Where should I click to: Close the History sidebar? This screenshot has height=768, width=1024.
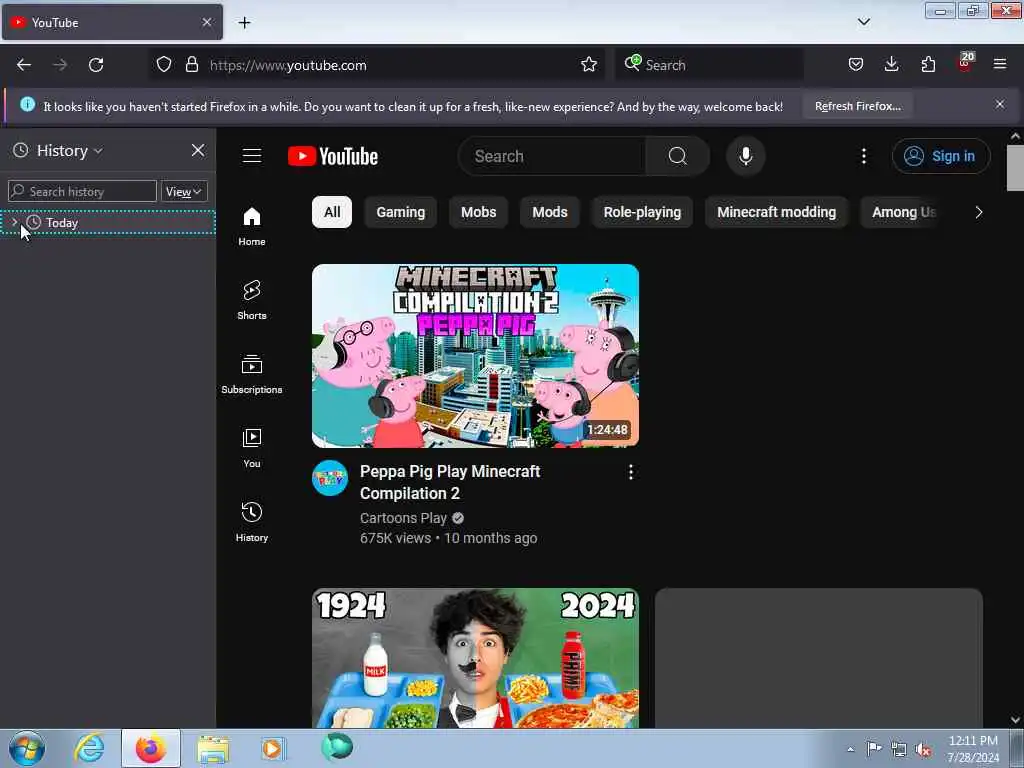[x=198, y=151]
